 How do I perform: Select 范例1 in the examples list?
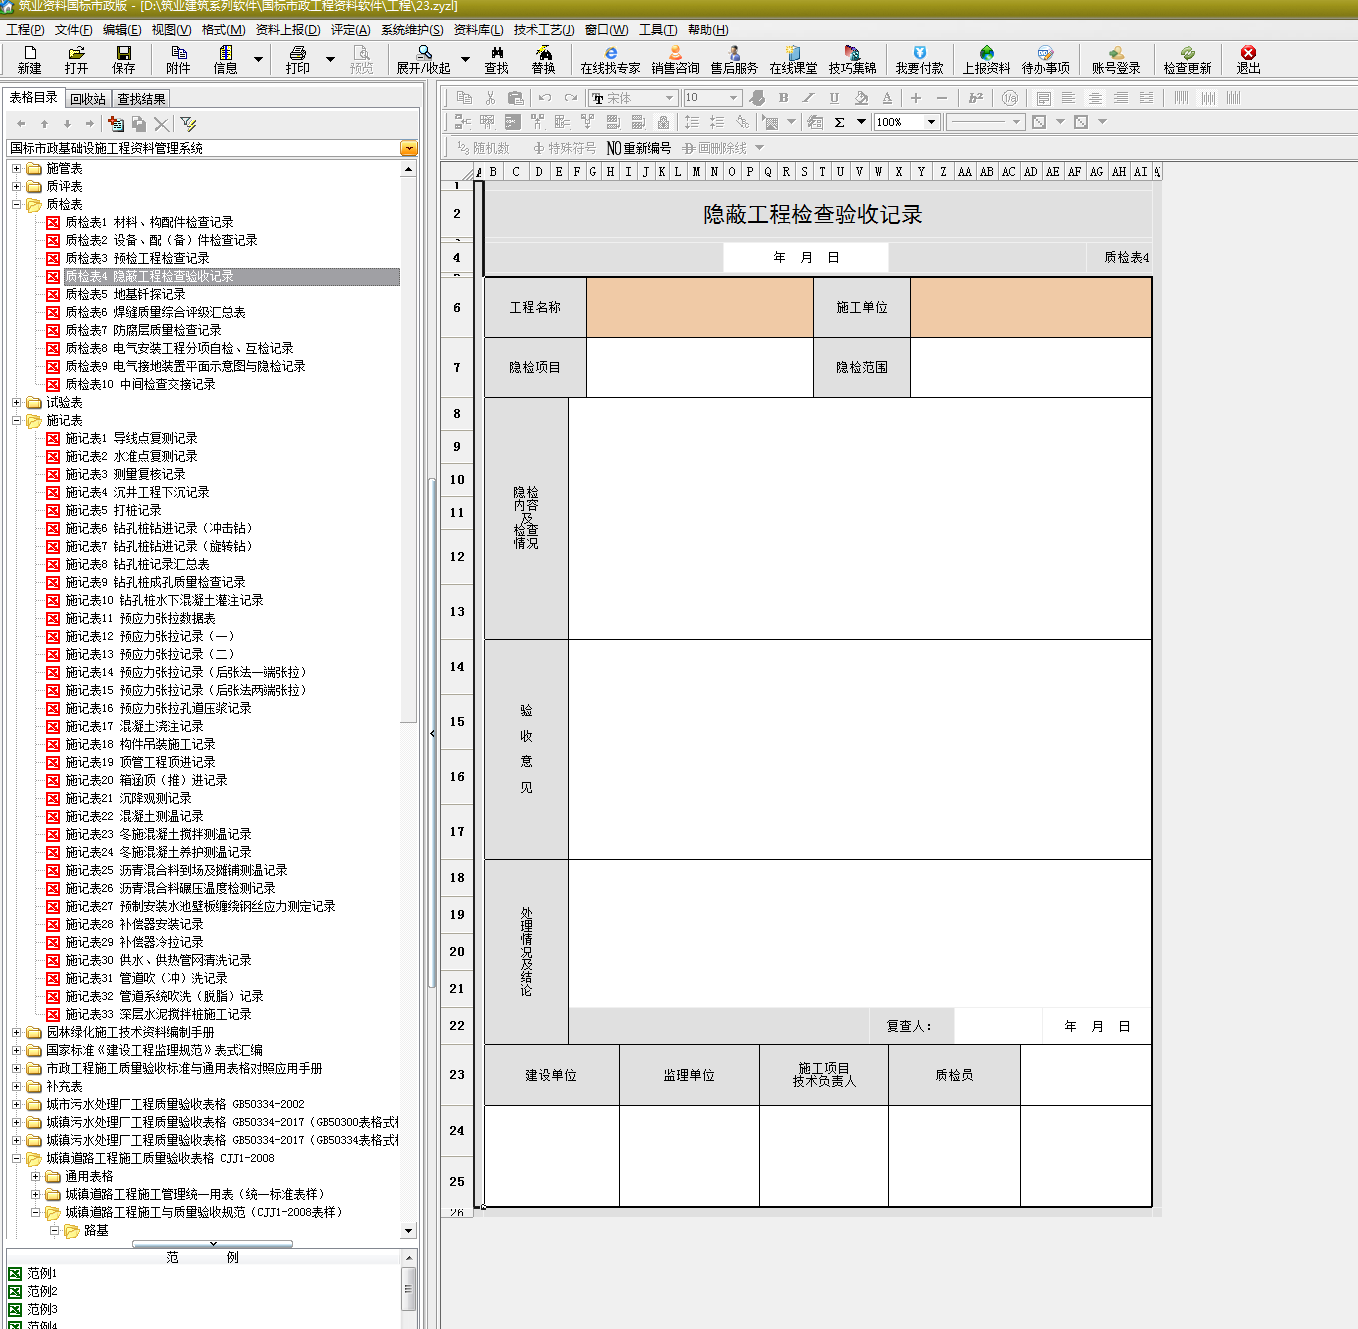point(42,1273)
